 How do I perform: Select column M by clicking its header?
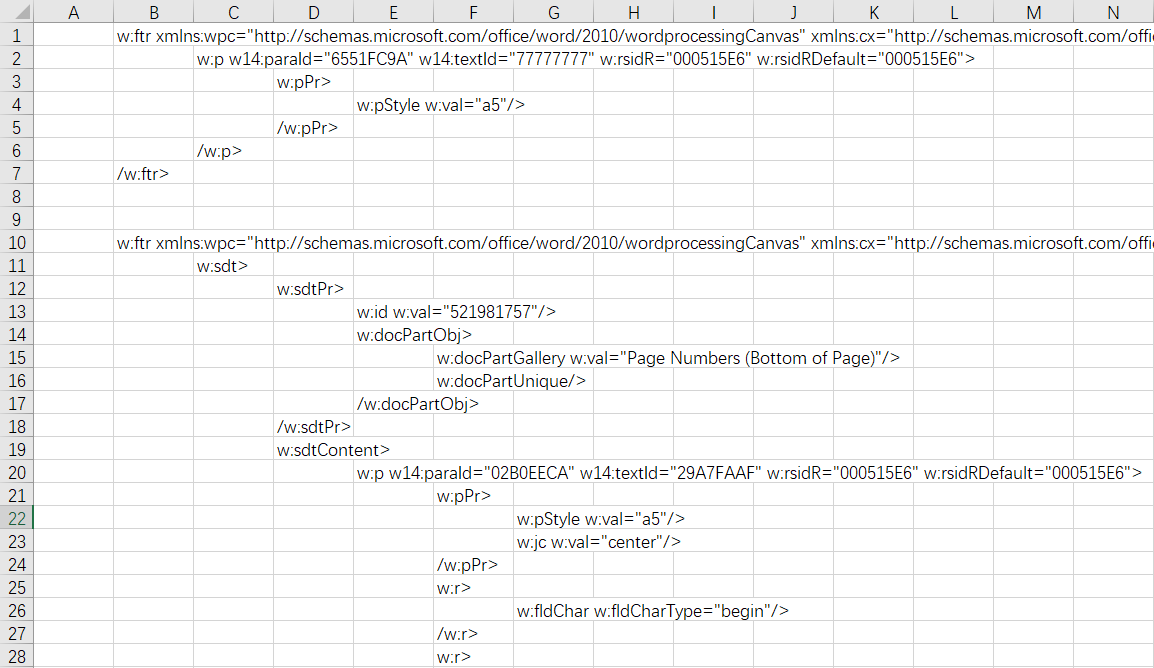[1033, 12]
